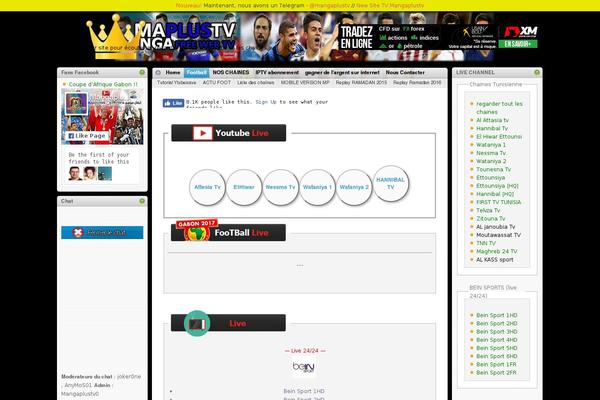The width and height of the screenshot is (600, 400).
Task: Open Coupe d'Afrique Gabon link
Action: 103,84
